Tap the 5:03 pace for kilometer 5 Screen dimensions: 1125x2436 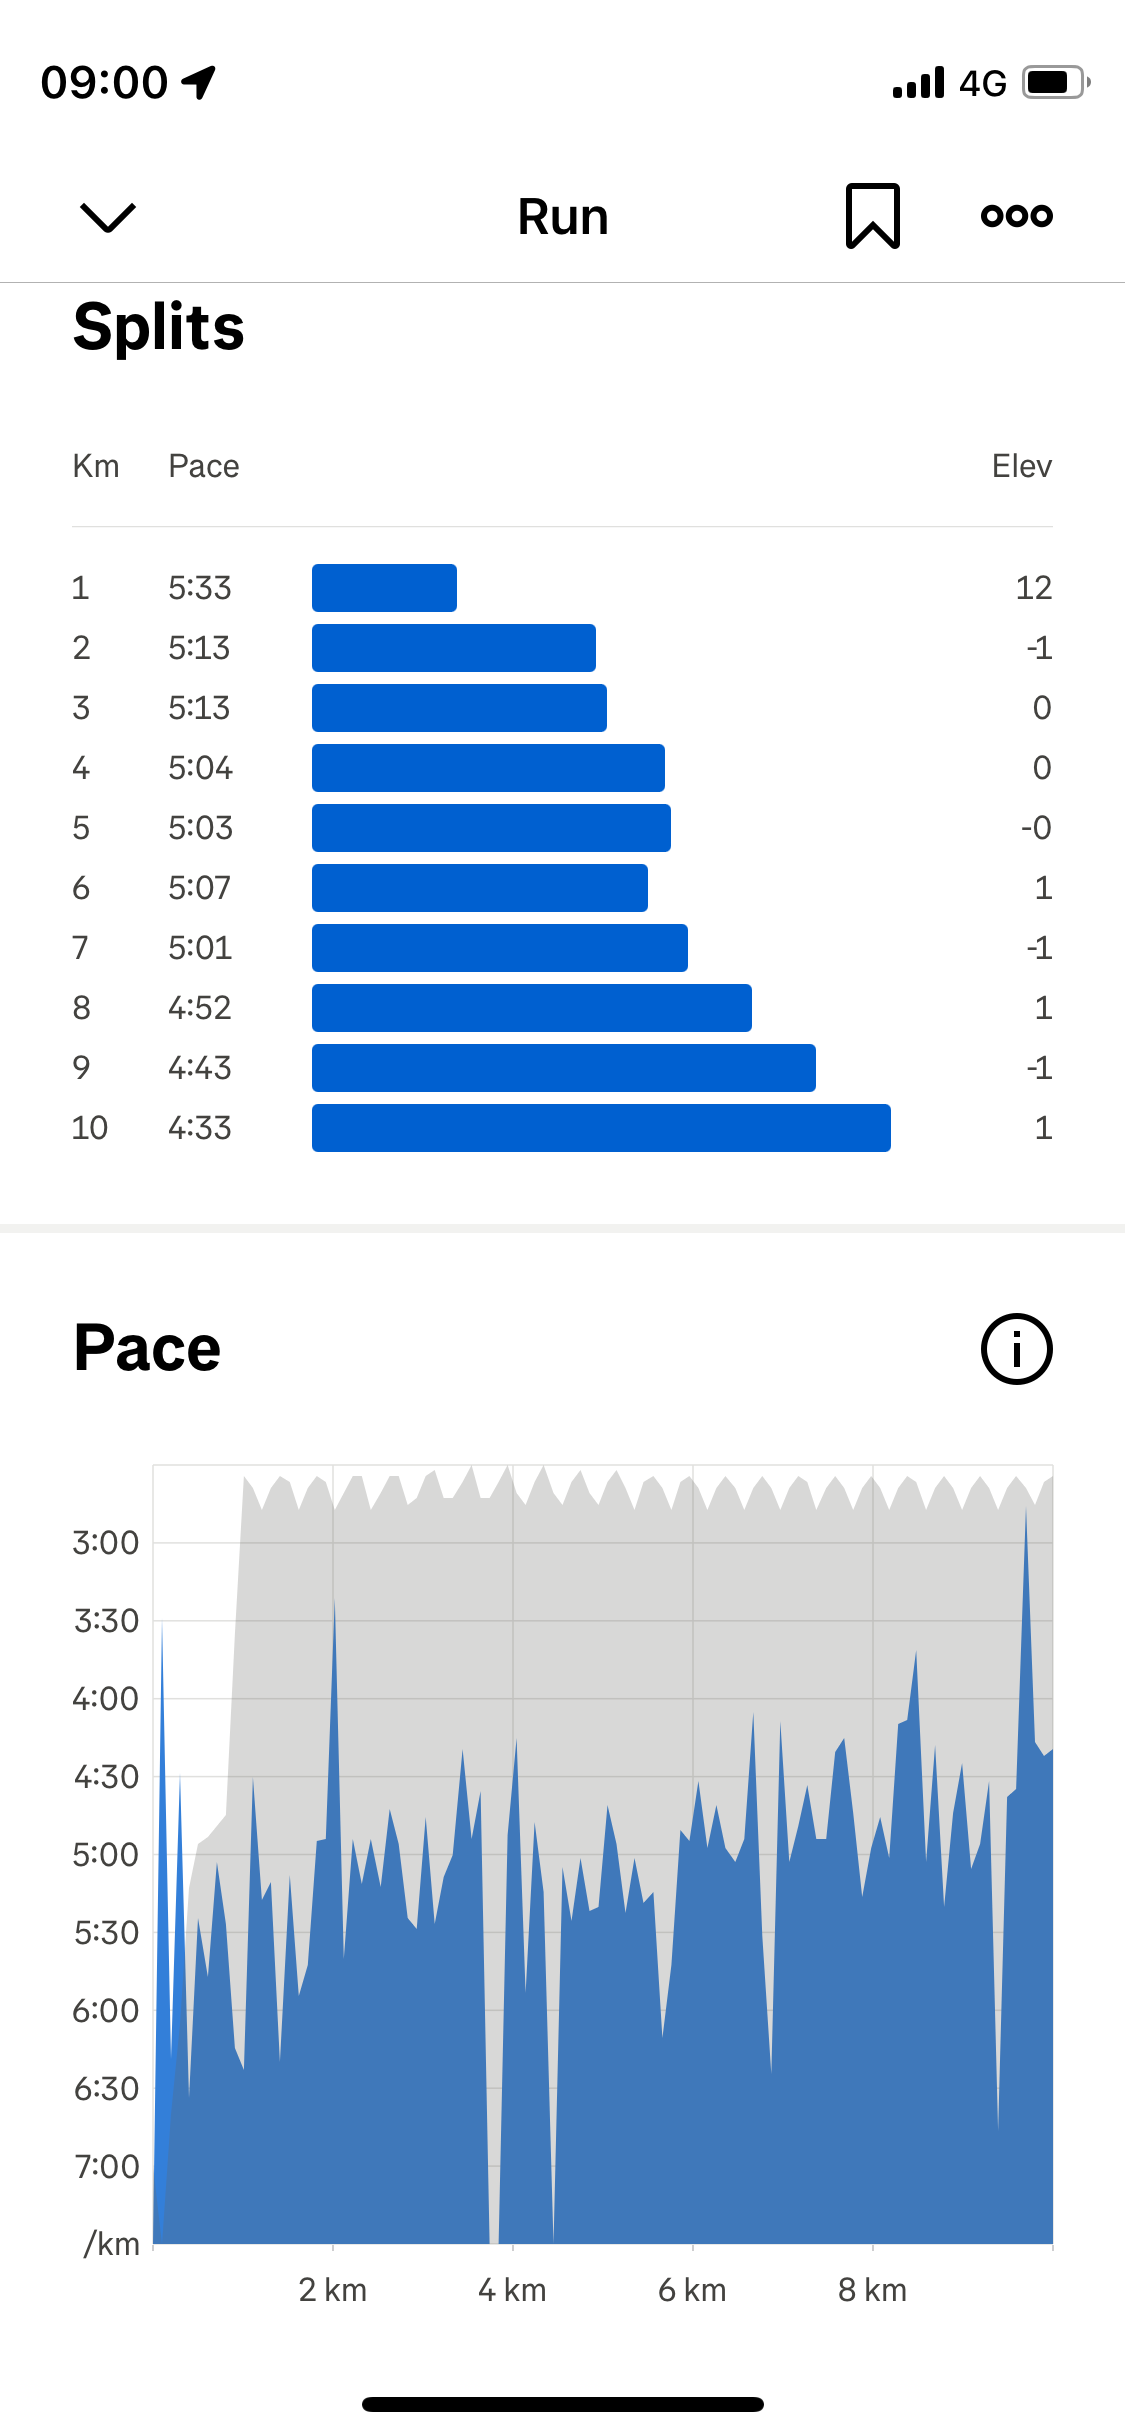click(200, 828)
